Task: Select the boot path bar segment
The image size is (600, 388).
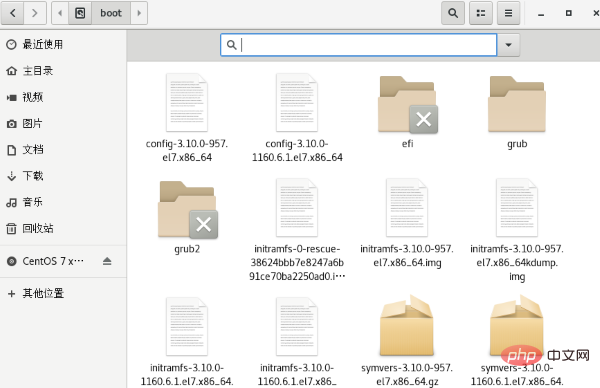Action: (x=111, y=13)
